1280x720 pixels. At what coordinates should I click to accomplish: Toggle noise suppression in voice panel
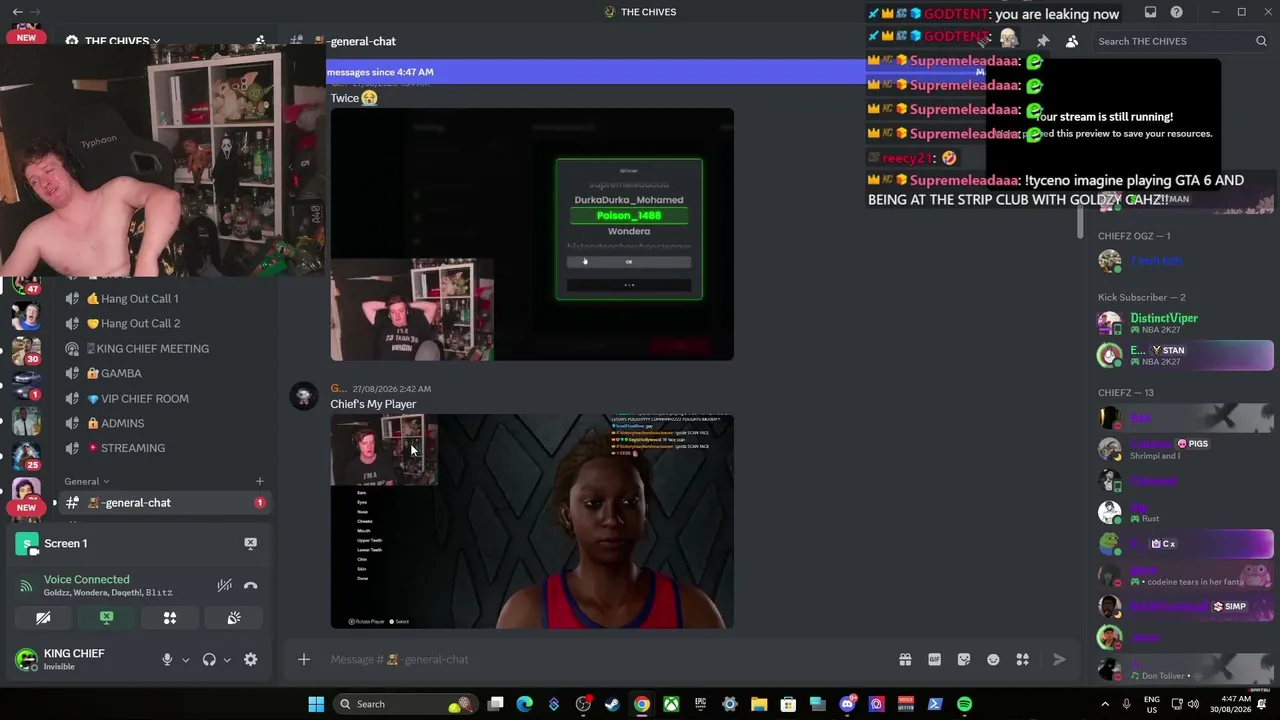coord(225,586)
